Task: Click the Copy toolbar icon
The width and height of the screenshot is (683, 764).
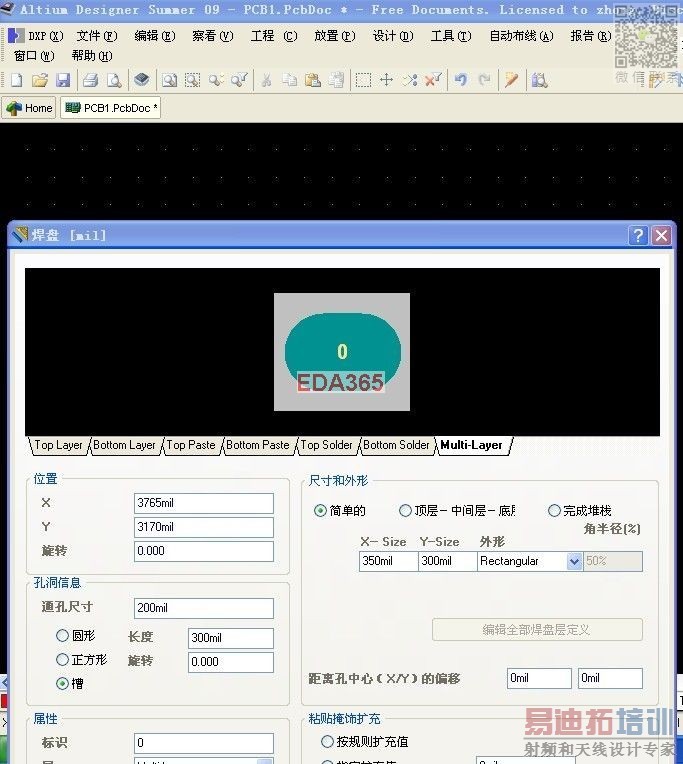Action: (290, 80)
